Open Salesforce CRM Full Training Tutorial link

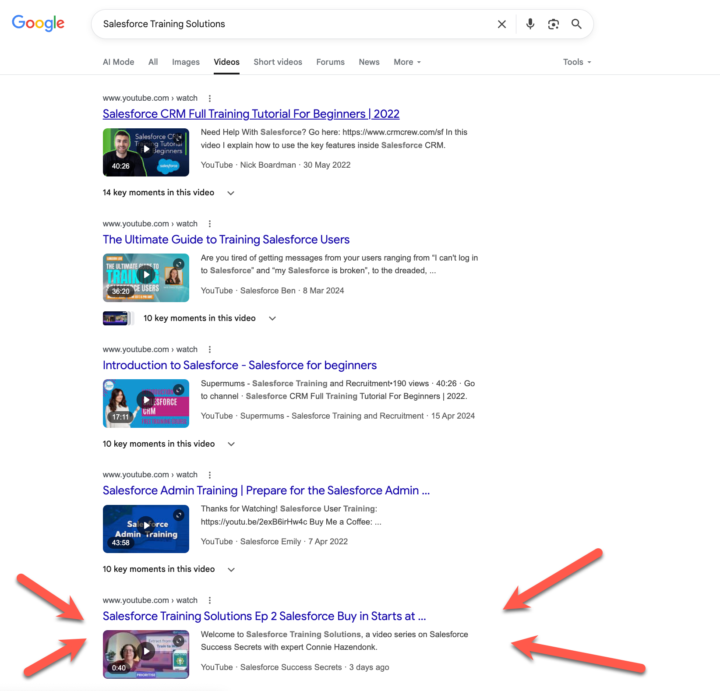(251, 114)
